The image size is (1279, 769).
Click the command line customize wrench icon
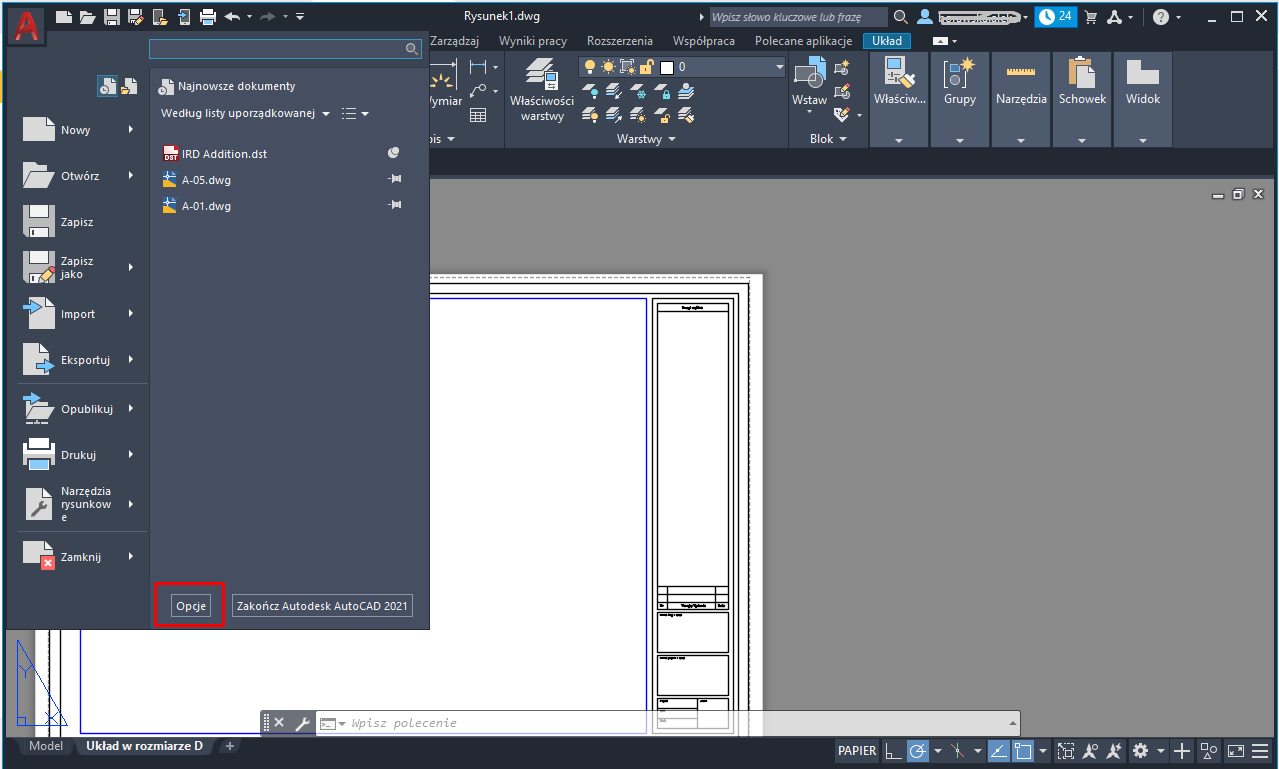tap(303, 723)
